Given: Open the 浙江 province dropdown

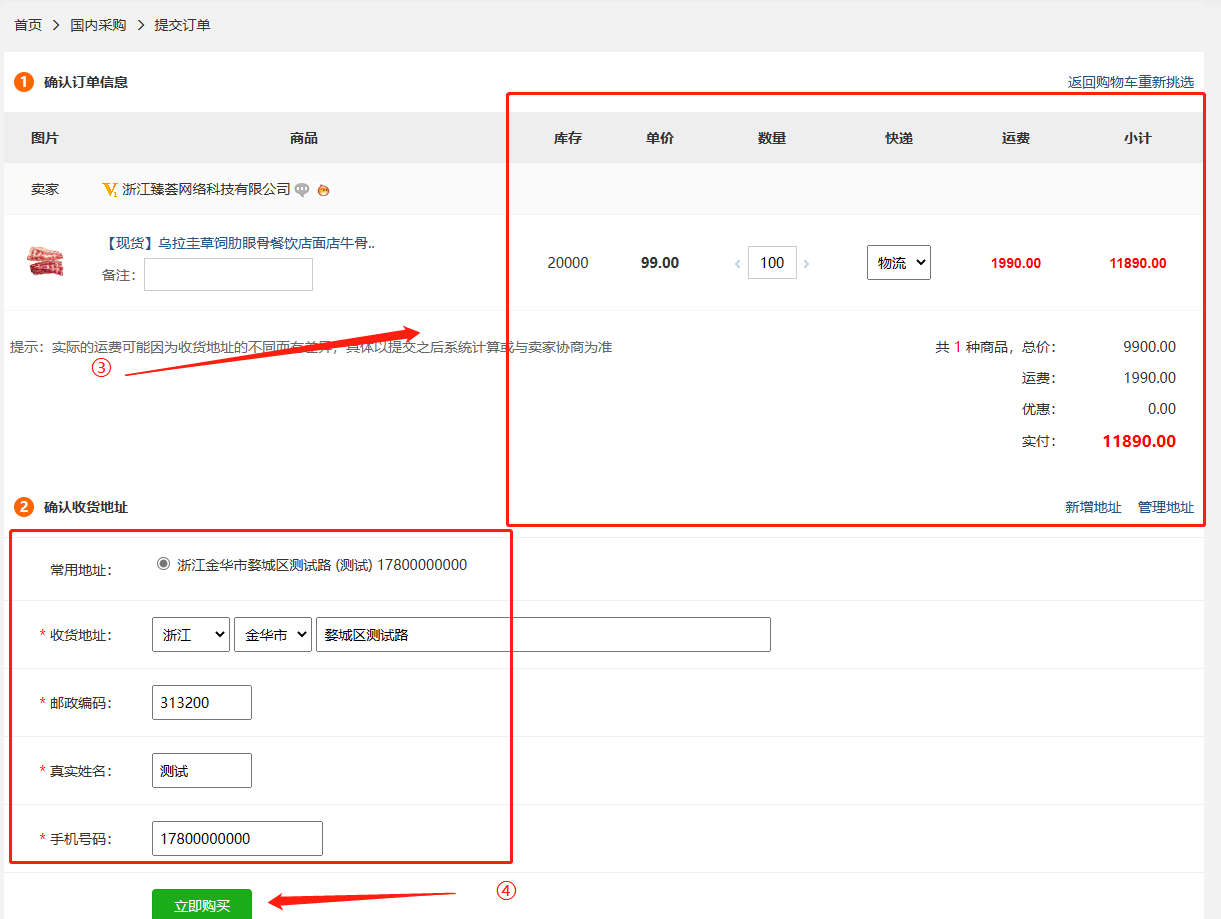Looking at the screenshot, I should [x=190, y=635].
